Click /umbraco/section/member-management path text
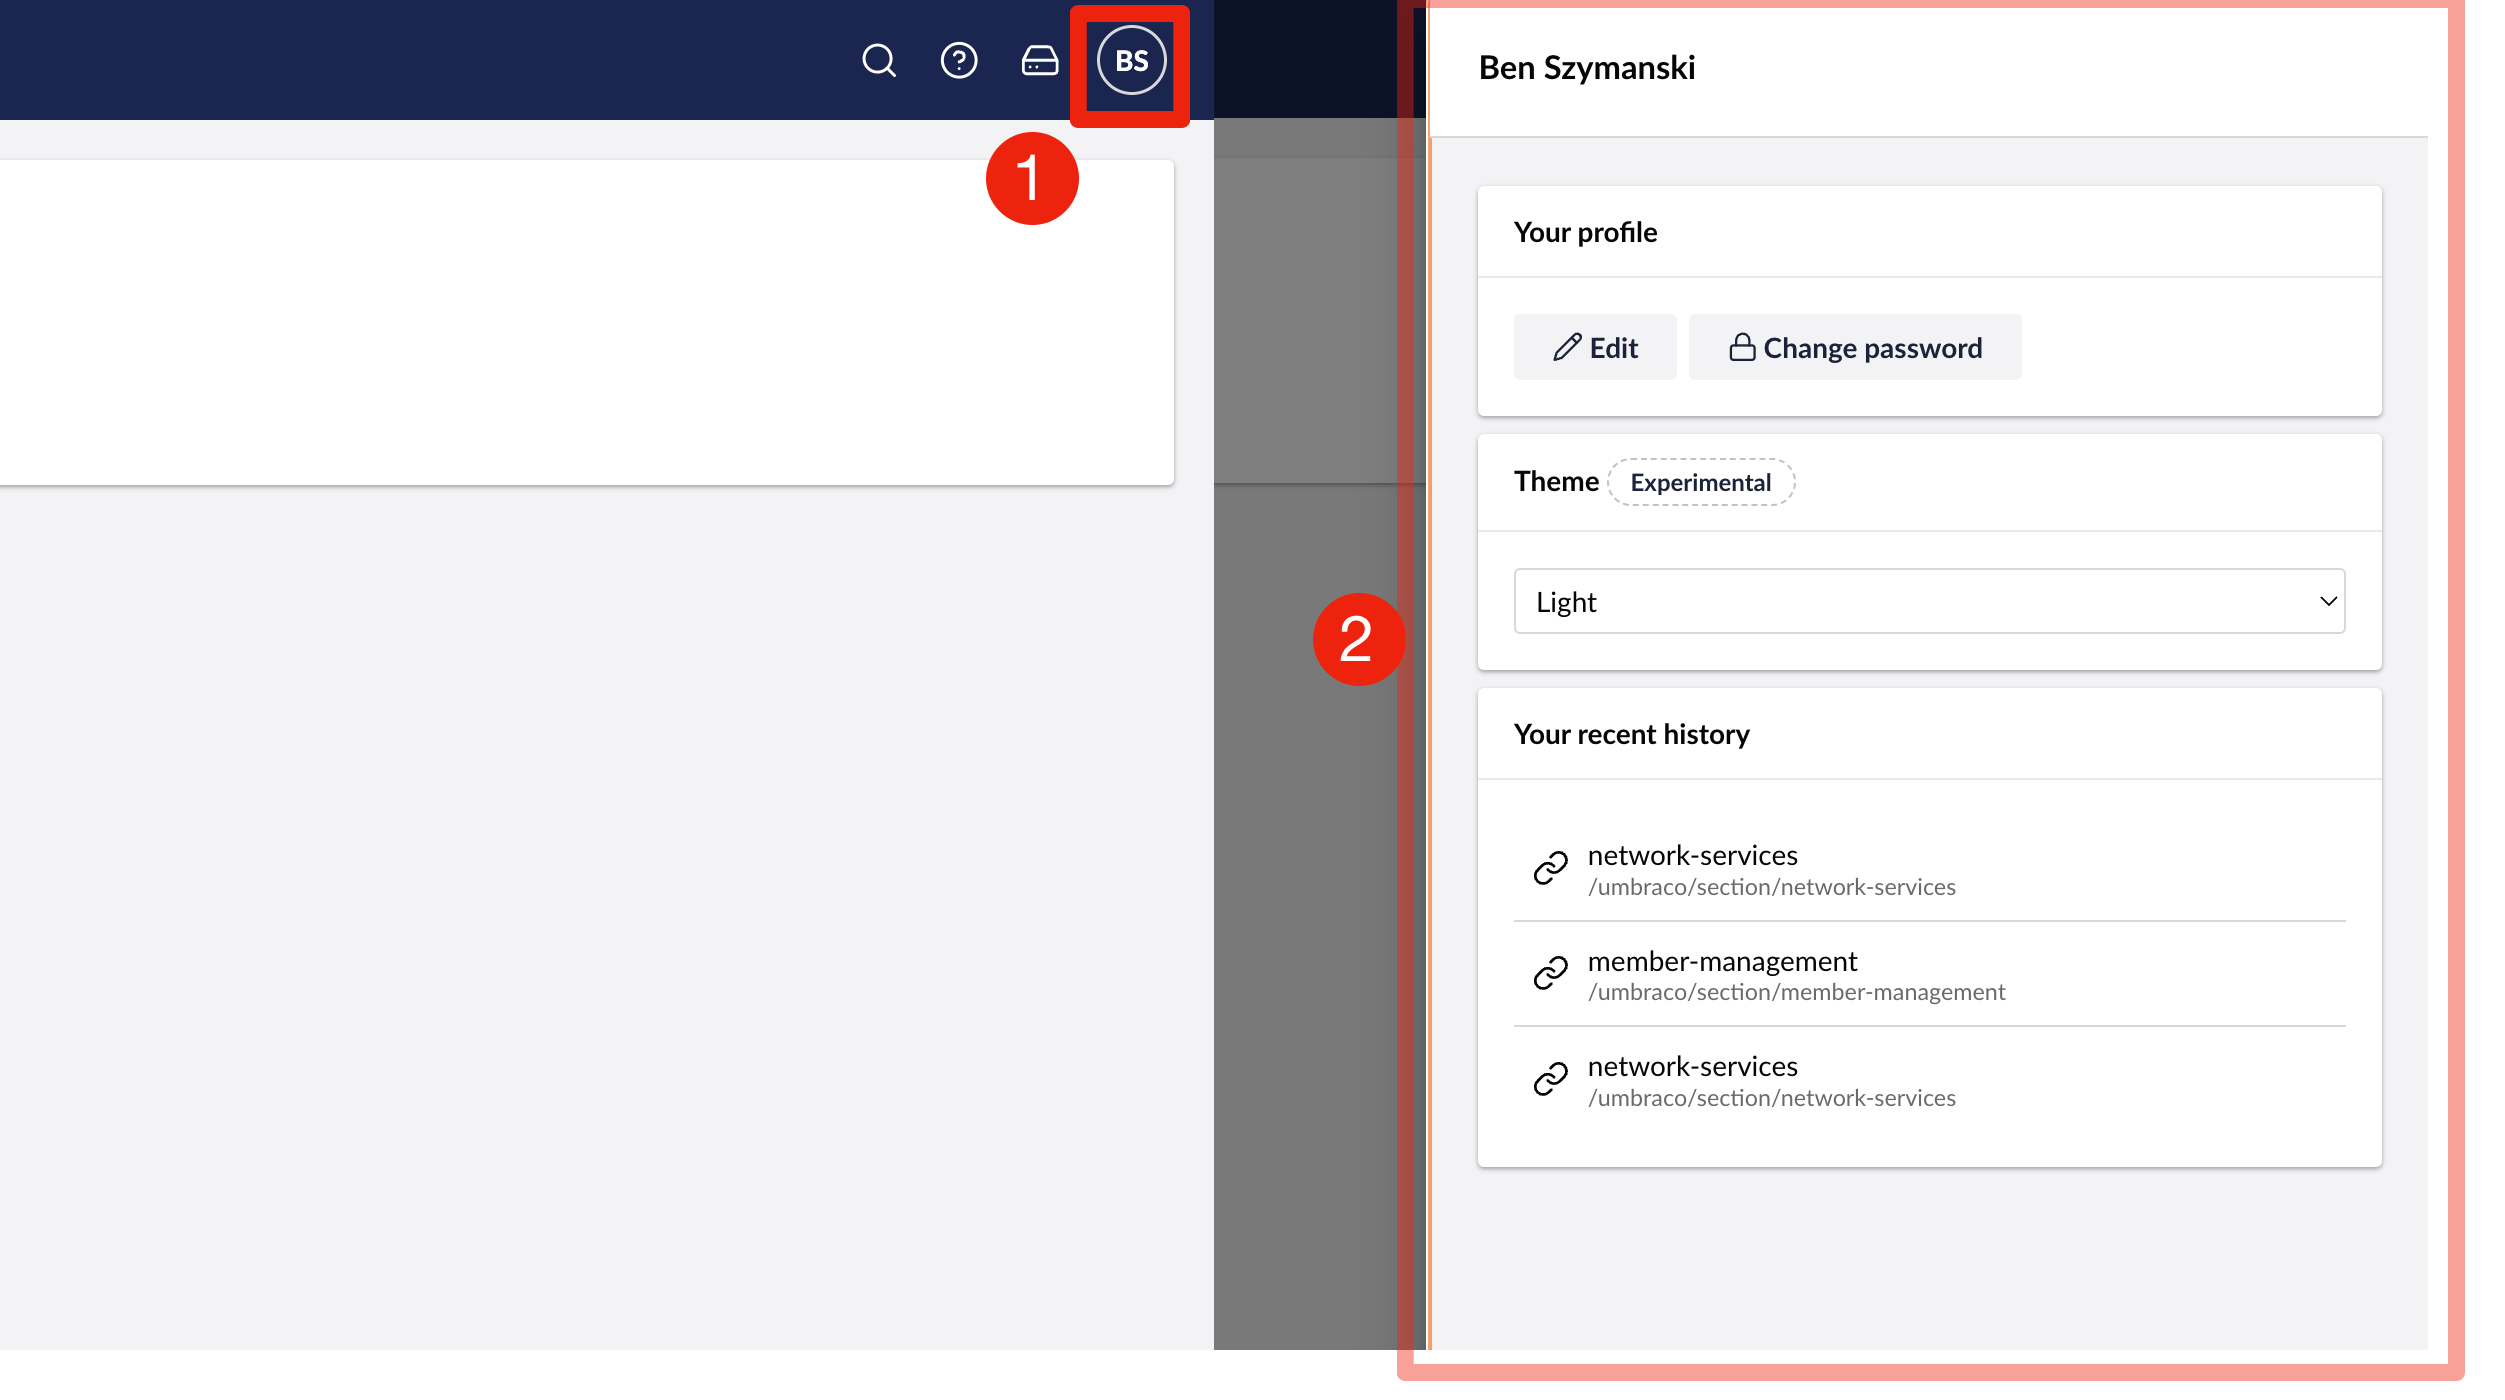Screen dimensions: 2505x1400 pos(1796,992)
